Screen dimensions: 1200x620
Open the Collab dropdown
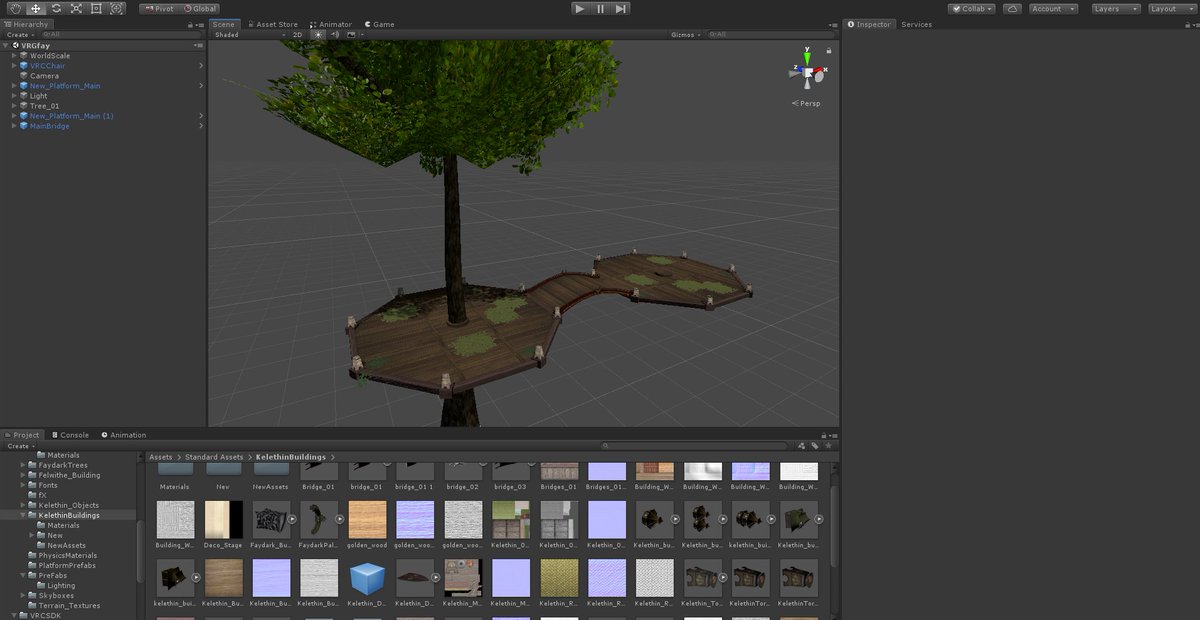tap(972, 8)
